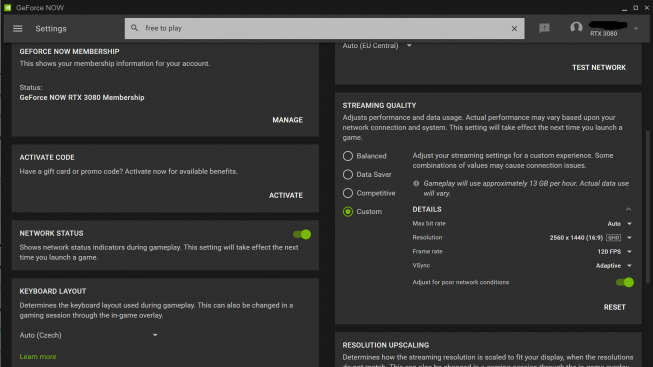Image resolution: width=653 pixels, height=367 pixels.
Task: Click the Manage membership button
Action: 287,120
